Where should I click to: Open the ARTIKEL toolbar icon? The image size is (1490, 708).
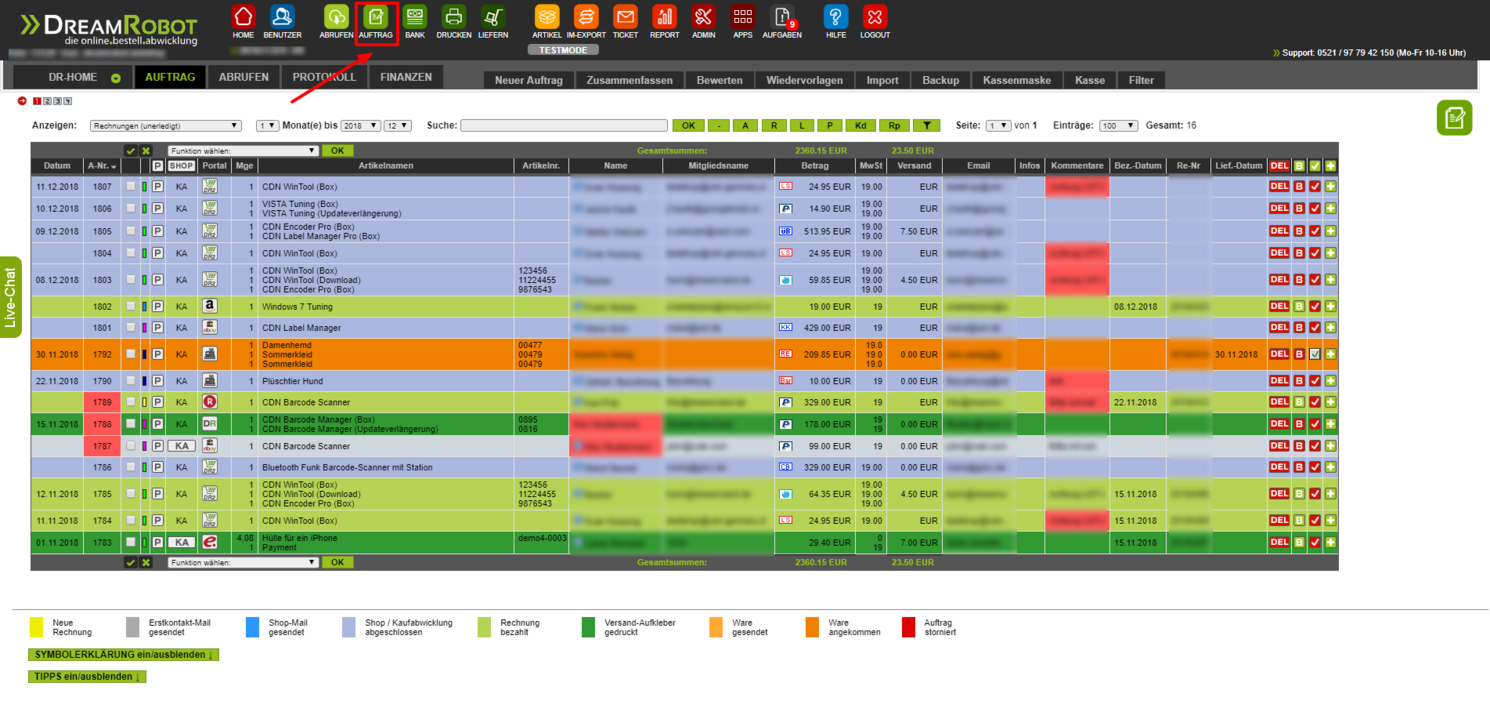click(547, 17)
